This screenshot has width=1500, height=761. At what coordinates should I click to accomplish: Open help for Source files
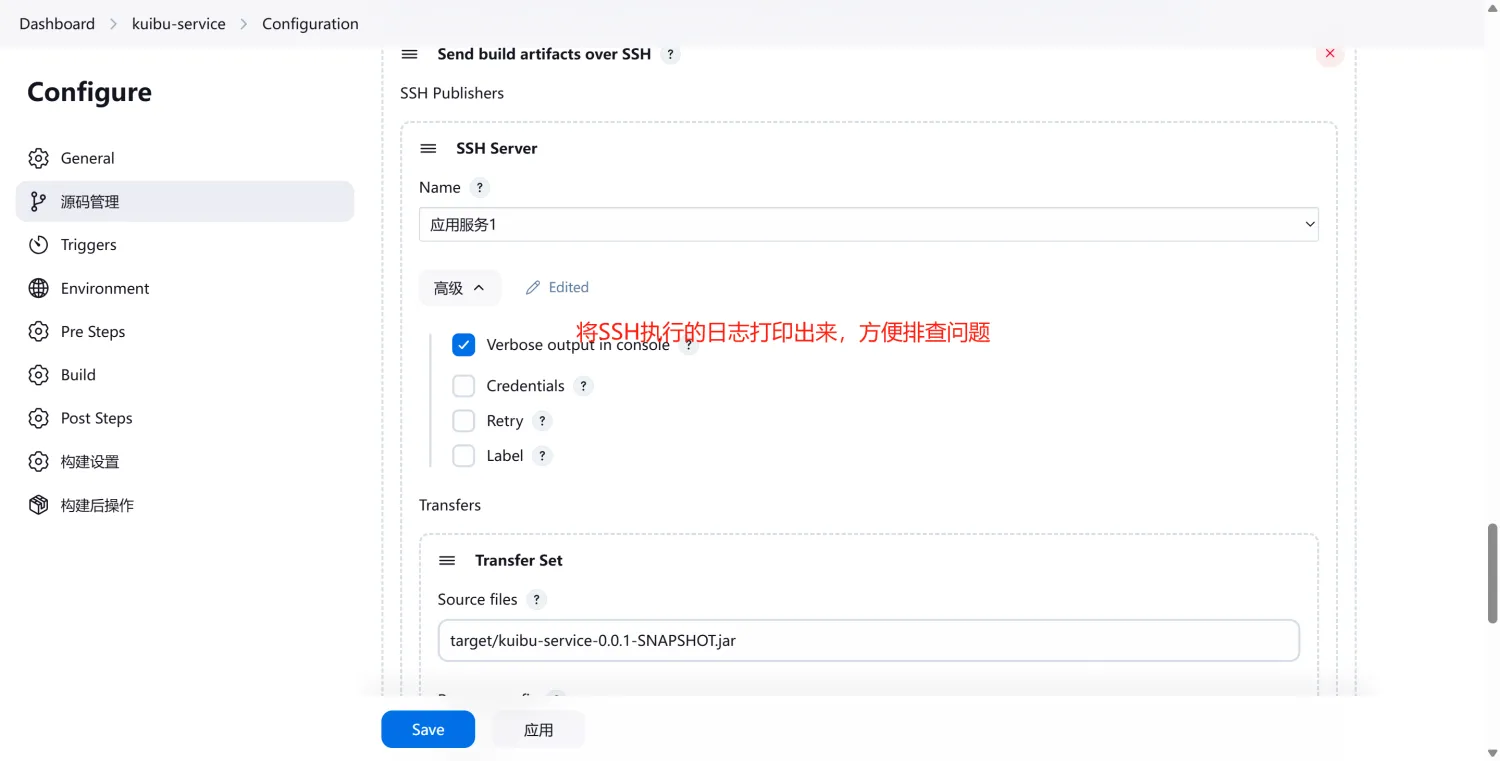[537, 600]
